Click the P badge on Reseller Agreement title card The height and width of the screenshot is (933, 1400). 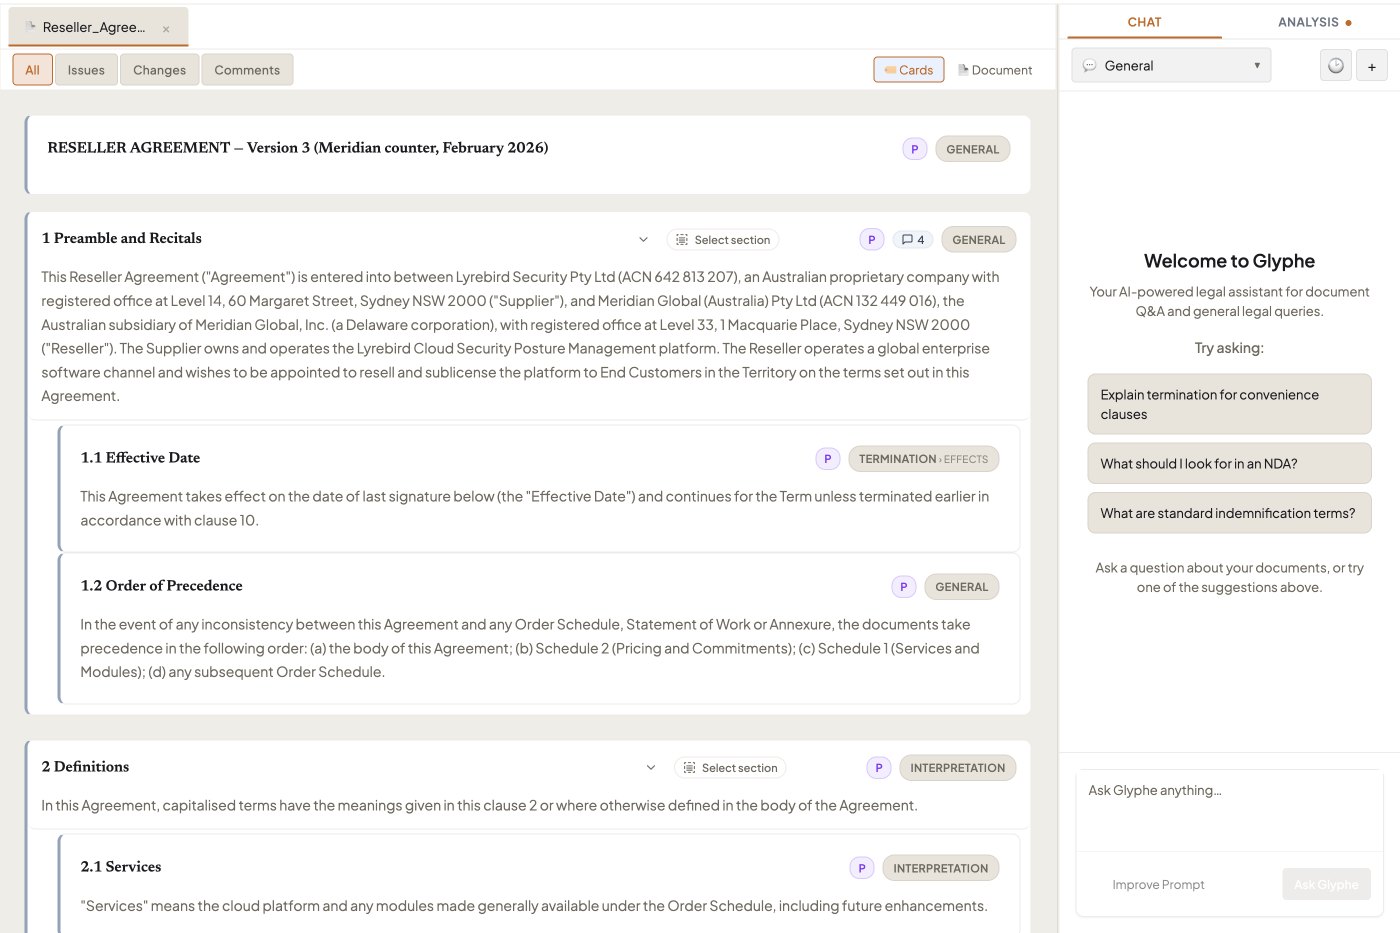tap(915, 149)
